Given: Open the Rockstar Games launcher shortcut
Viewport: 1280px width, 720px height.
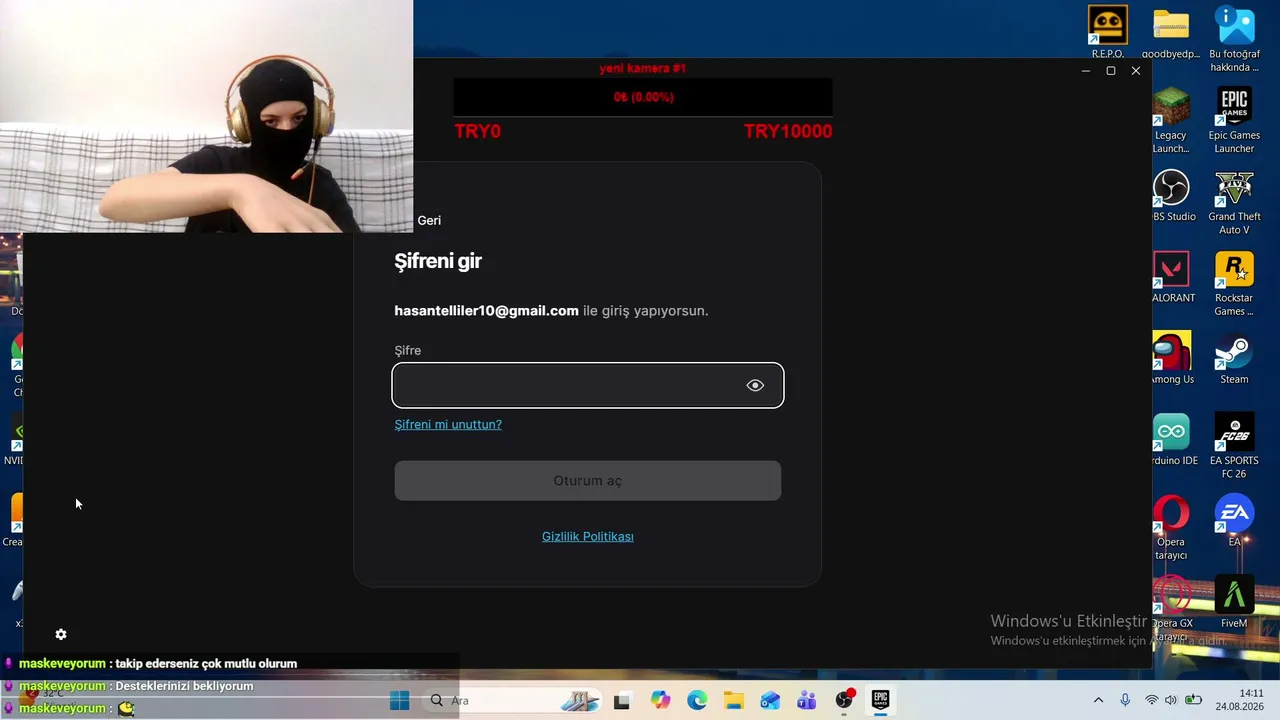Looking at the screenshot, I should click(1234, 283).
